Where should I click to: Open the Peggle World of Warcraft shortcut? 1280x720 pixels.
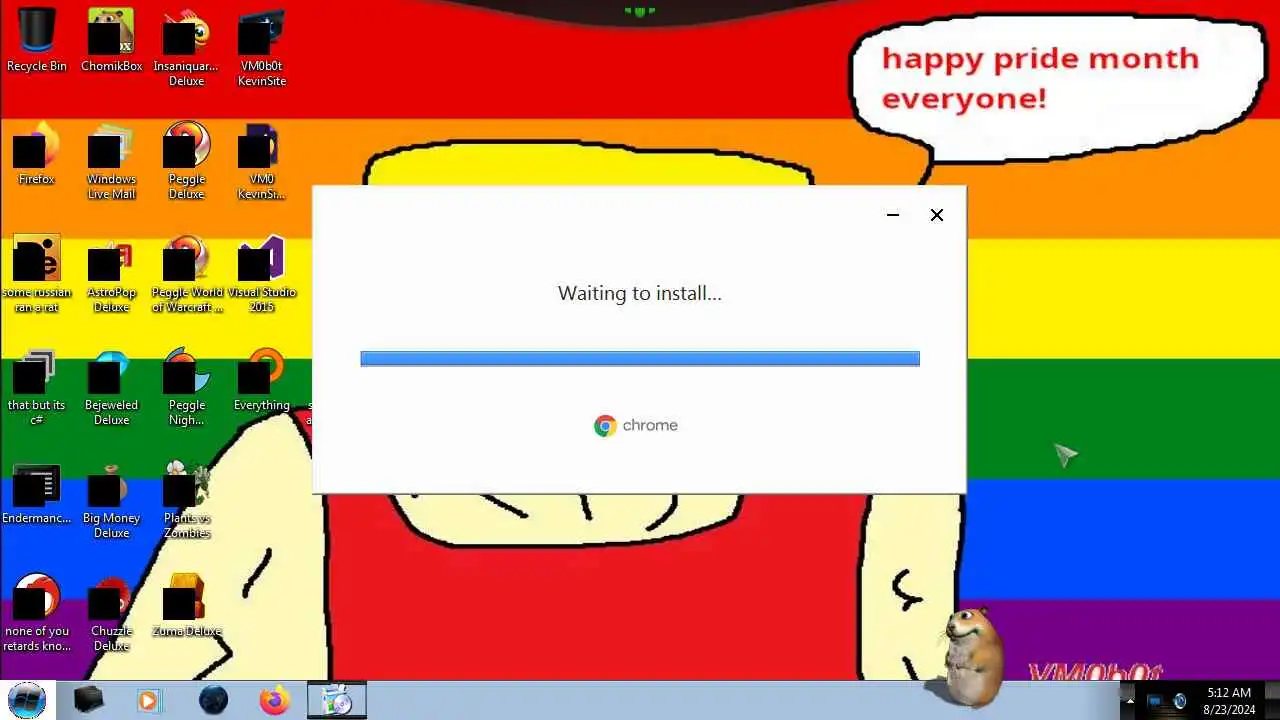[x=186, y=273]
